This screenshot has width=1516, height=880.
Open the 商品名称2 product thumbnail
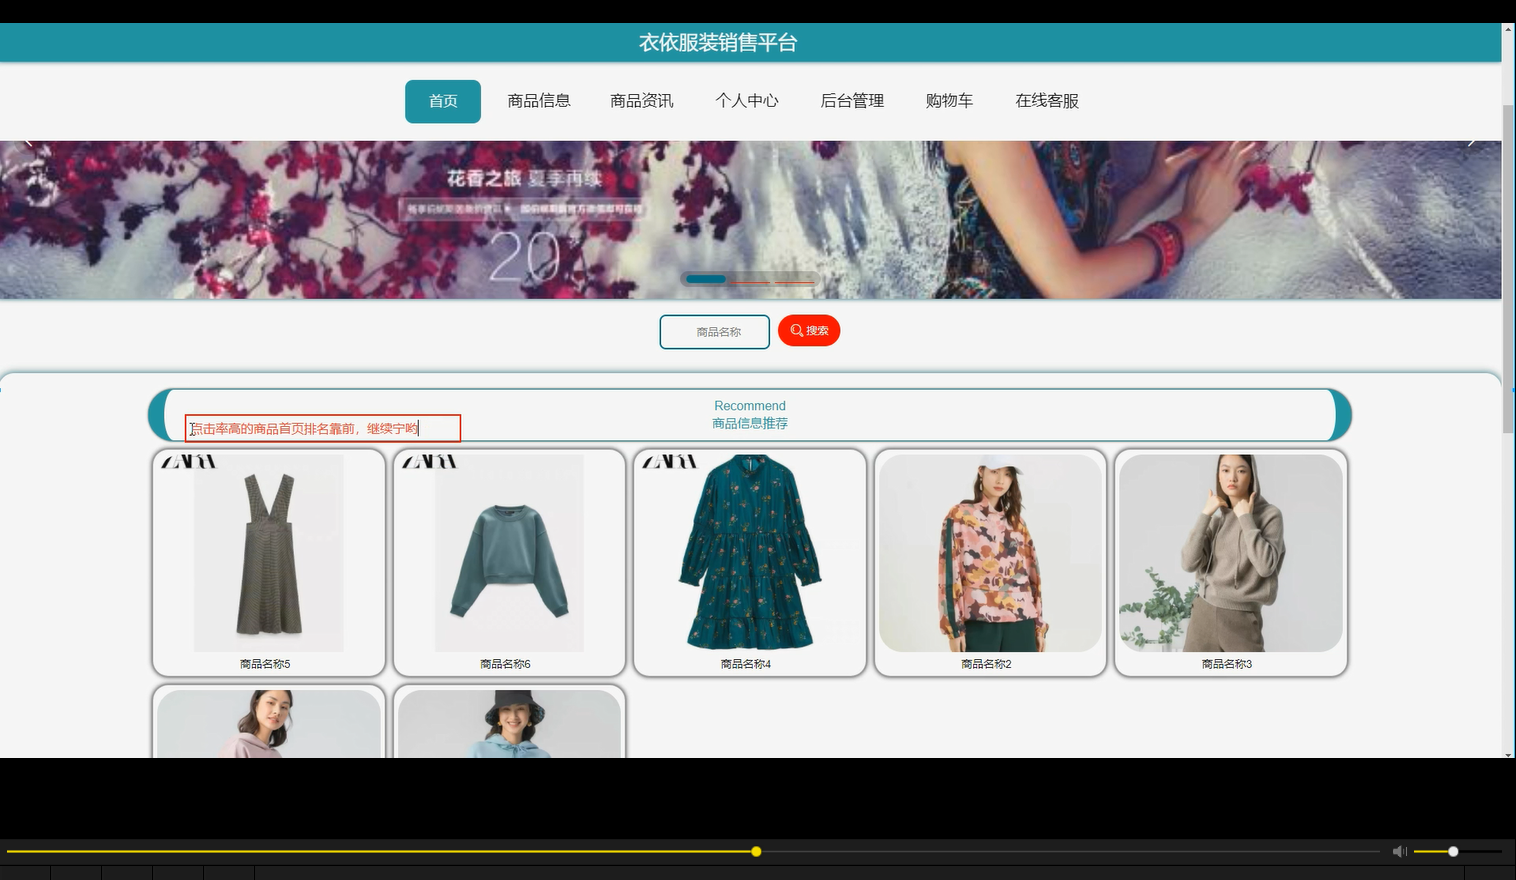[x=989, y=553]
